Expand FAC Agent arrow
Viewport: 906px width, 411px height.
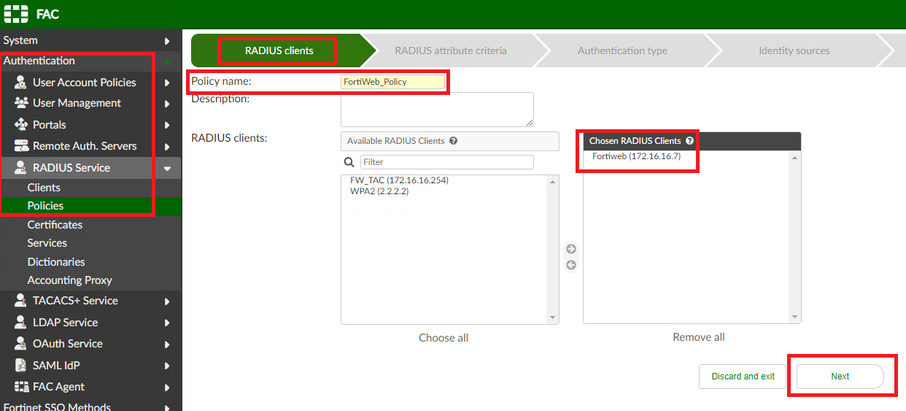coord(167,387)
